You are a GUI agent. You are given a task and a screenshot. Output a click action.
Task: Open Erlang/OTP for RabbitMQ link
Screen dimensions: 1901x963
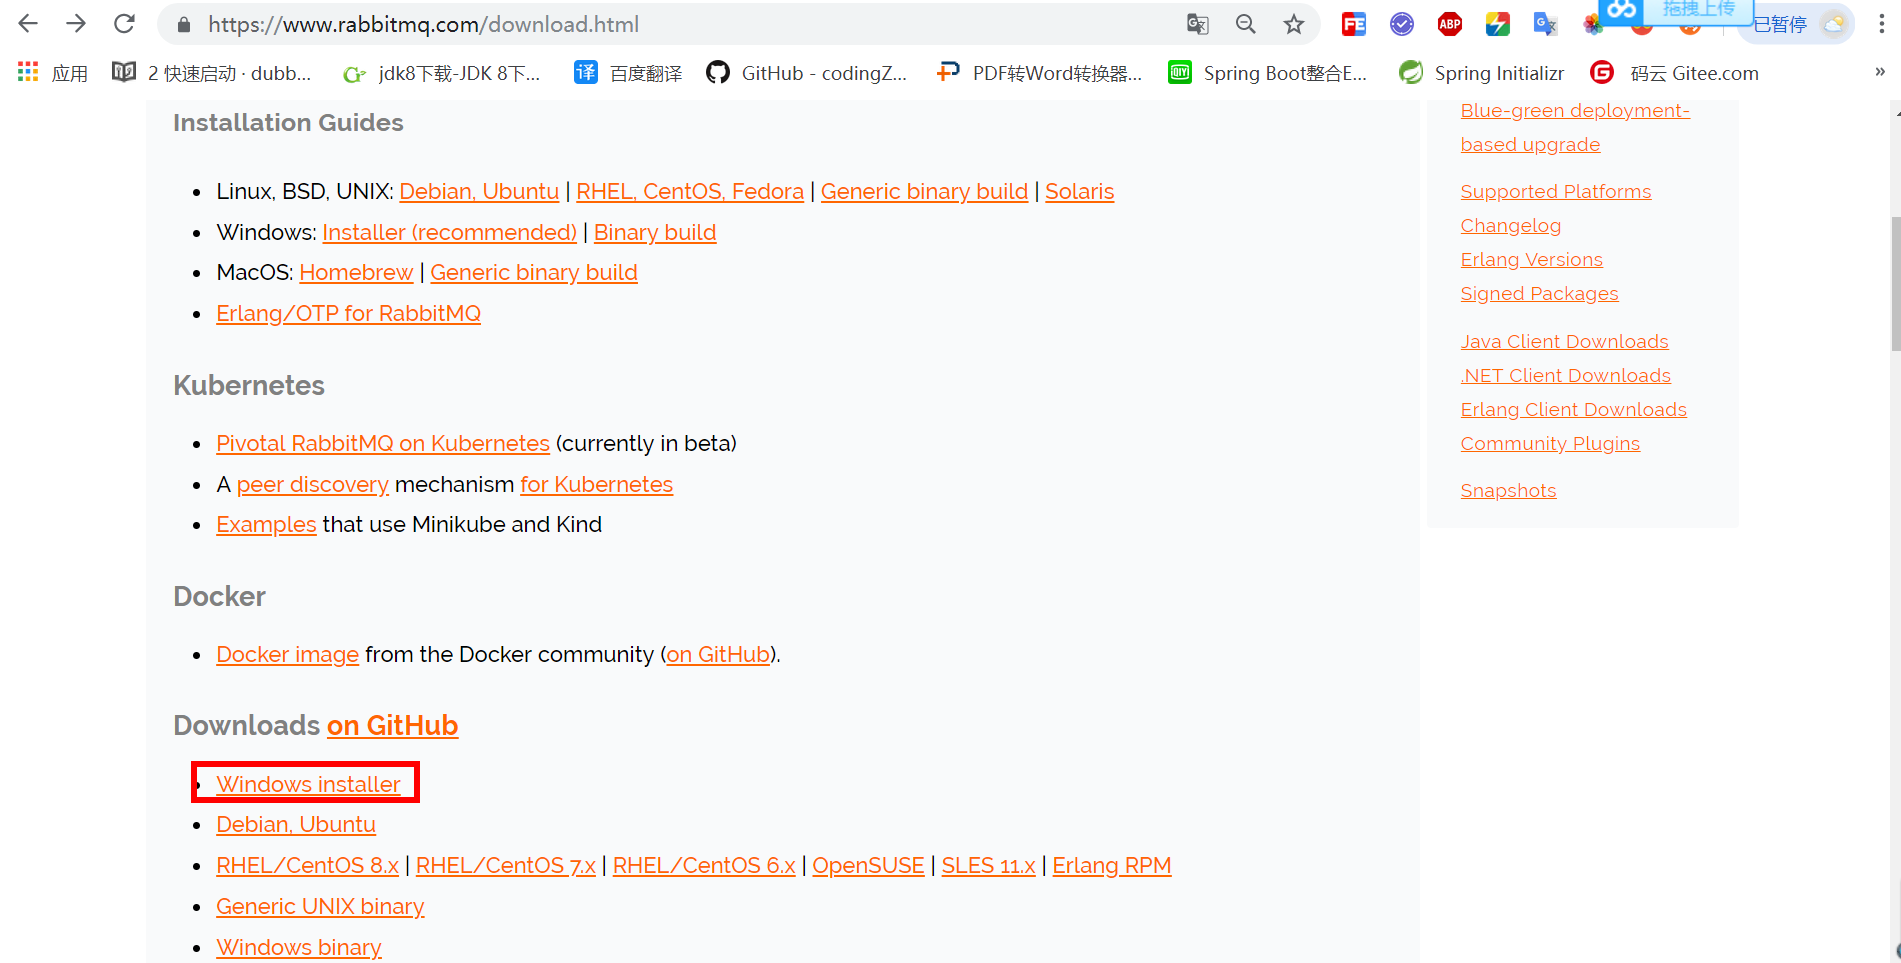click(x=348, y=313)
